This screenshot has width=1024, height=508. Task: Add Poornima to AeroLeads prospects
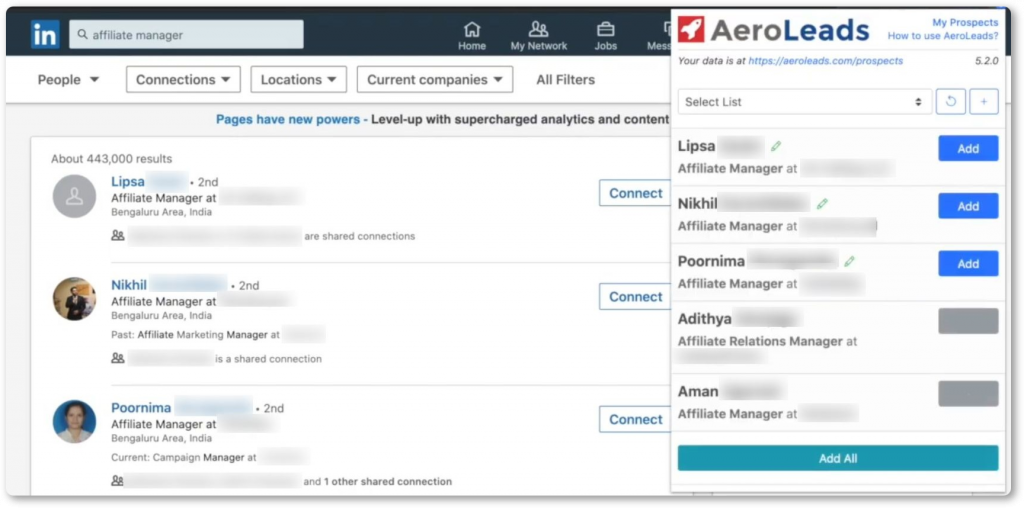coord(968,263)
